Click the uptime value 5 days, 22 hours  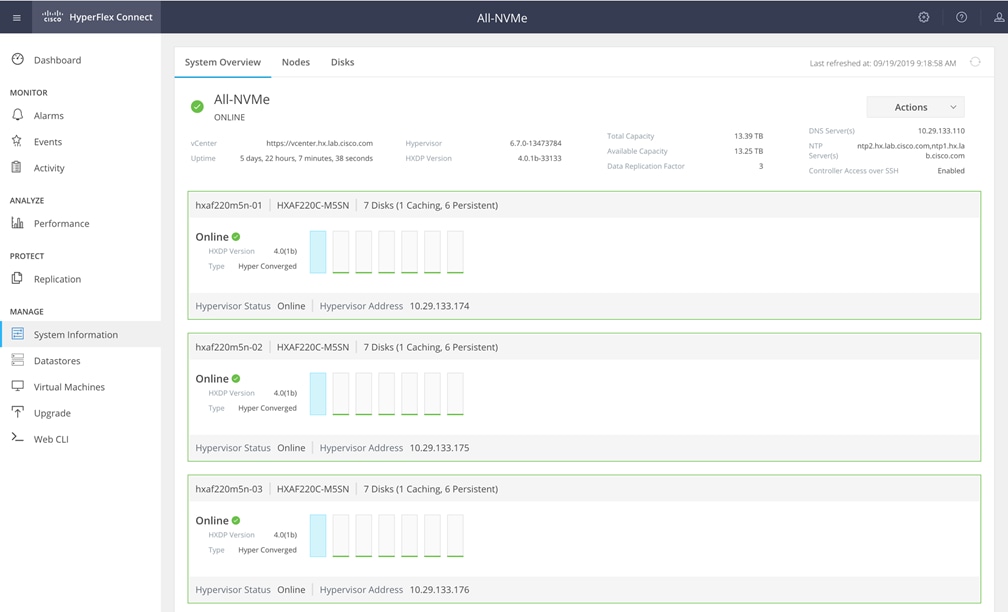point(306,158)
